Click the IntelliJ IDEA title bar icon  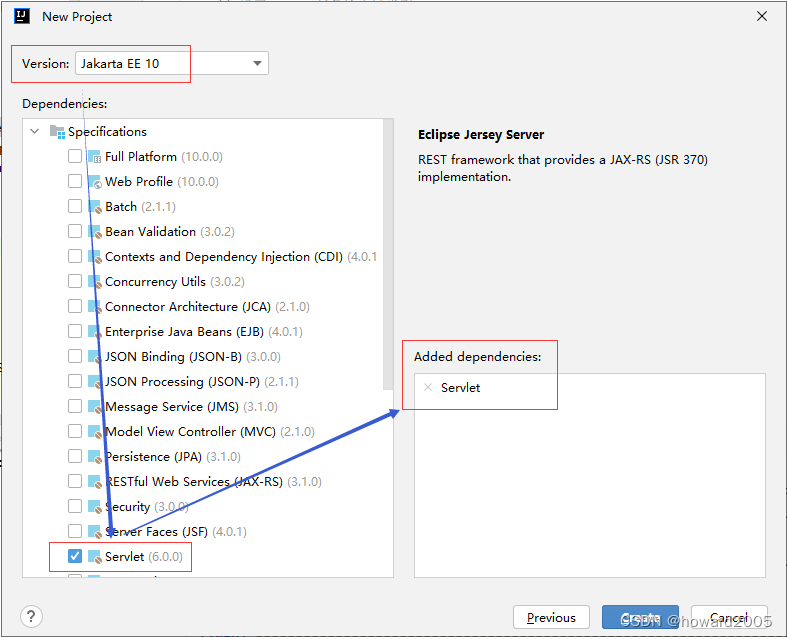[22, 16]
